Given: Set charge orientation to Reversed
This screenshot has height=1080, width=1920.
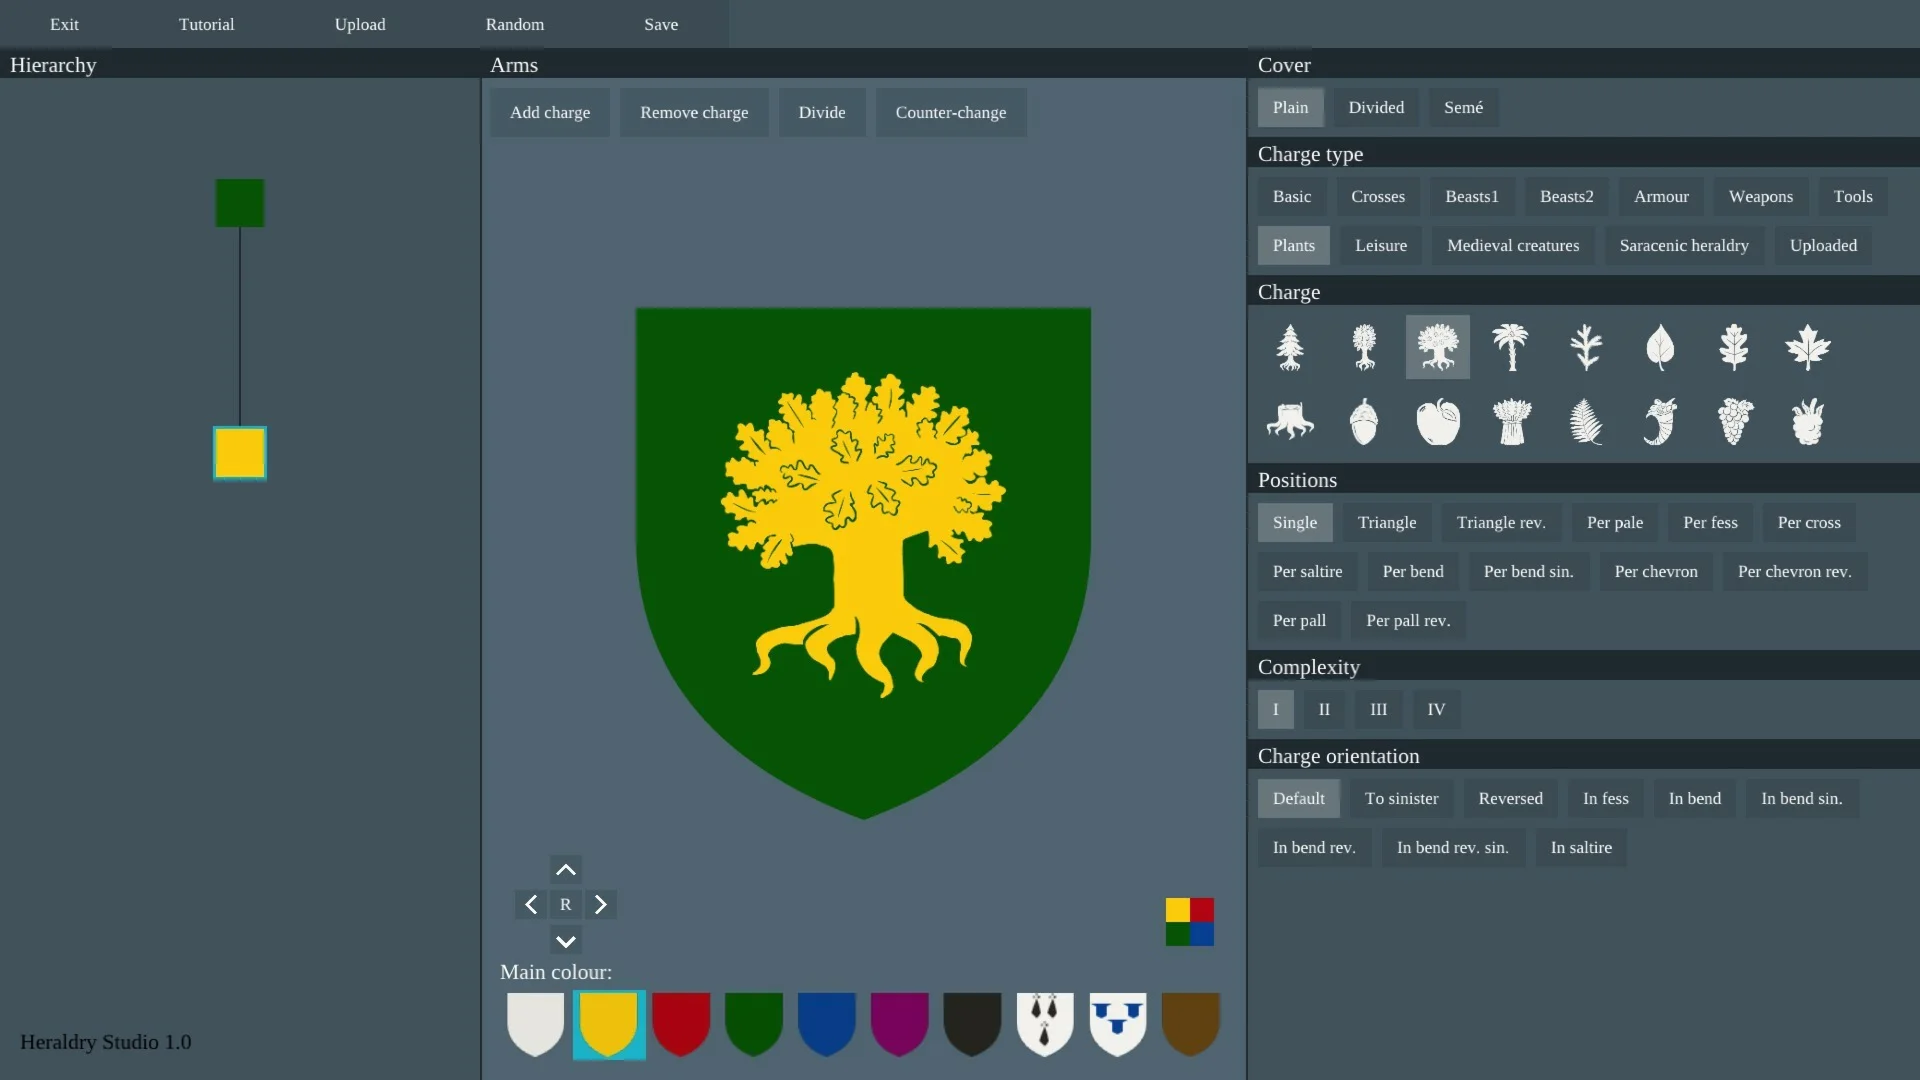Looking at the screenshot, I should (x=1510, y=798).
